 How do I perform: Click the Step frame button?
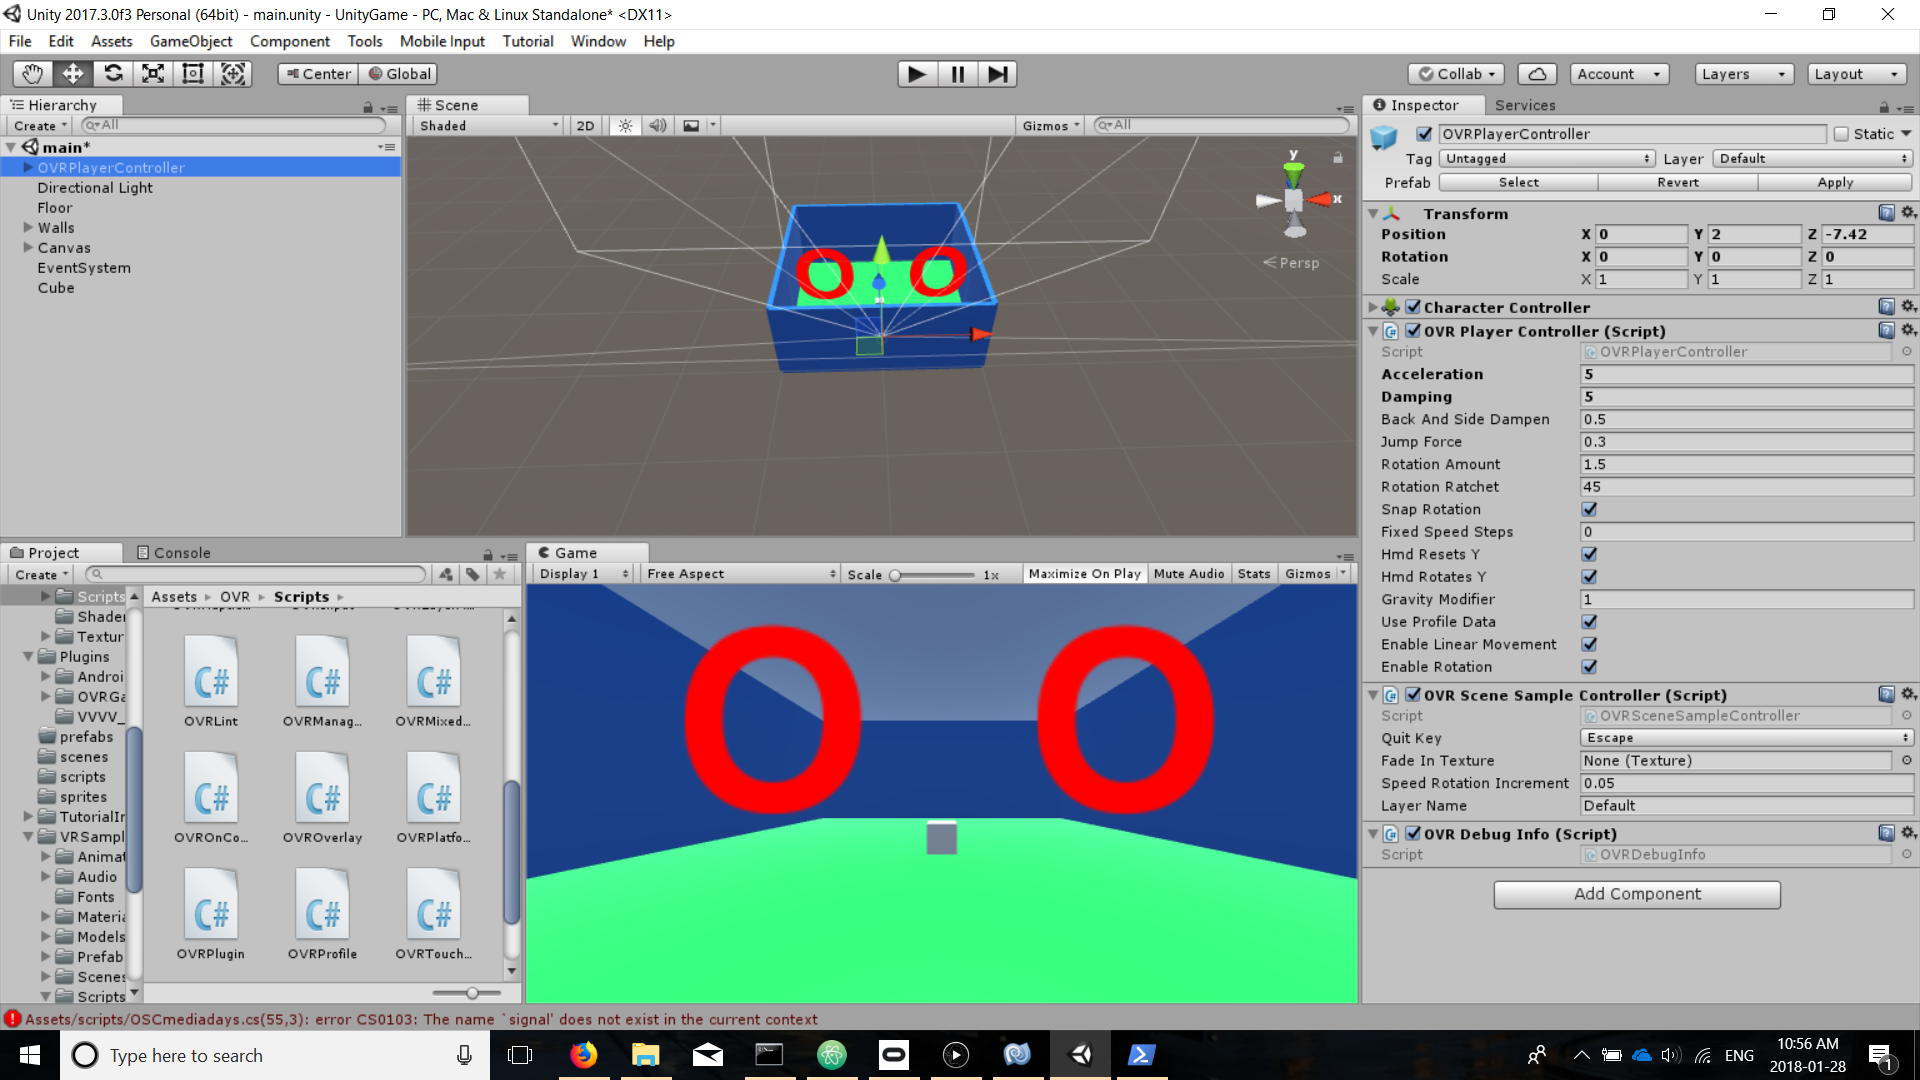[997, 74]
